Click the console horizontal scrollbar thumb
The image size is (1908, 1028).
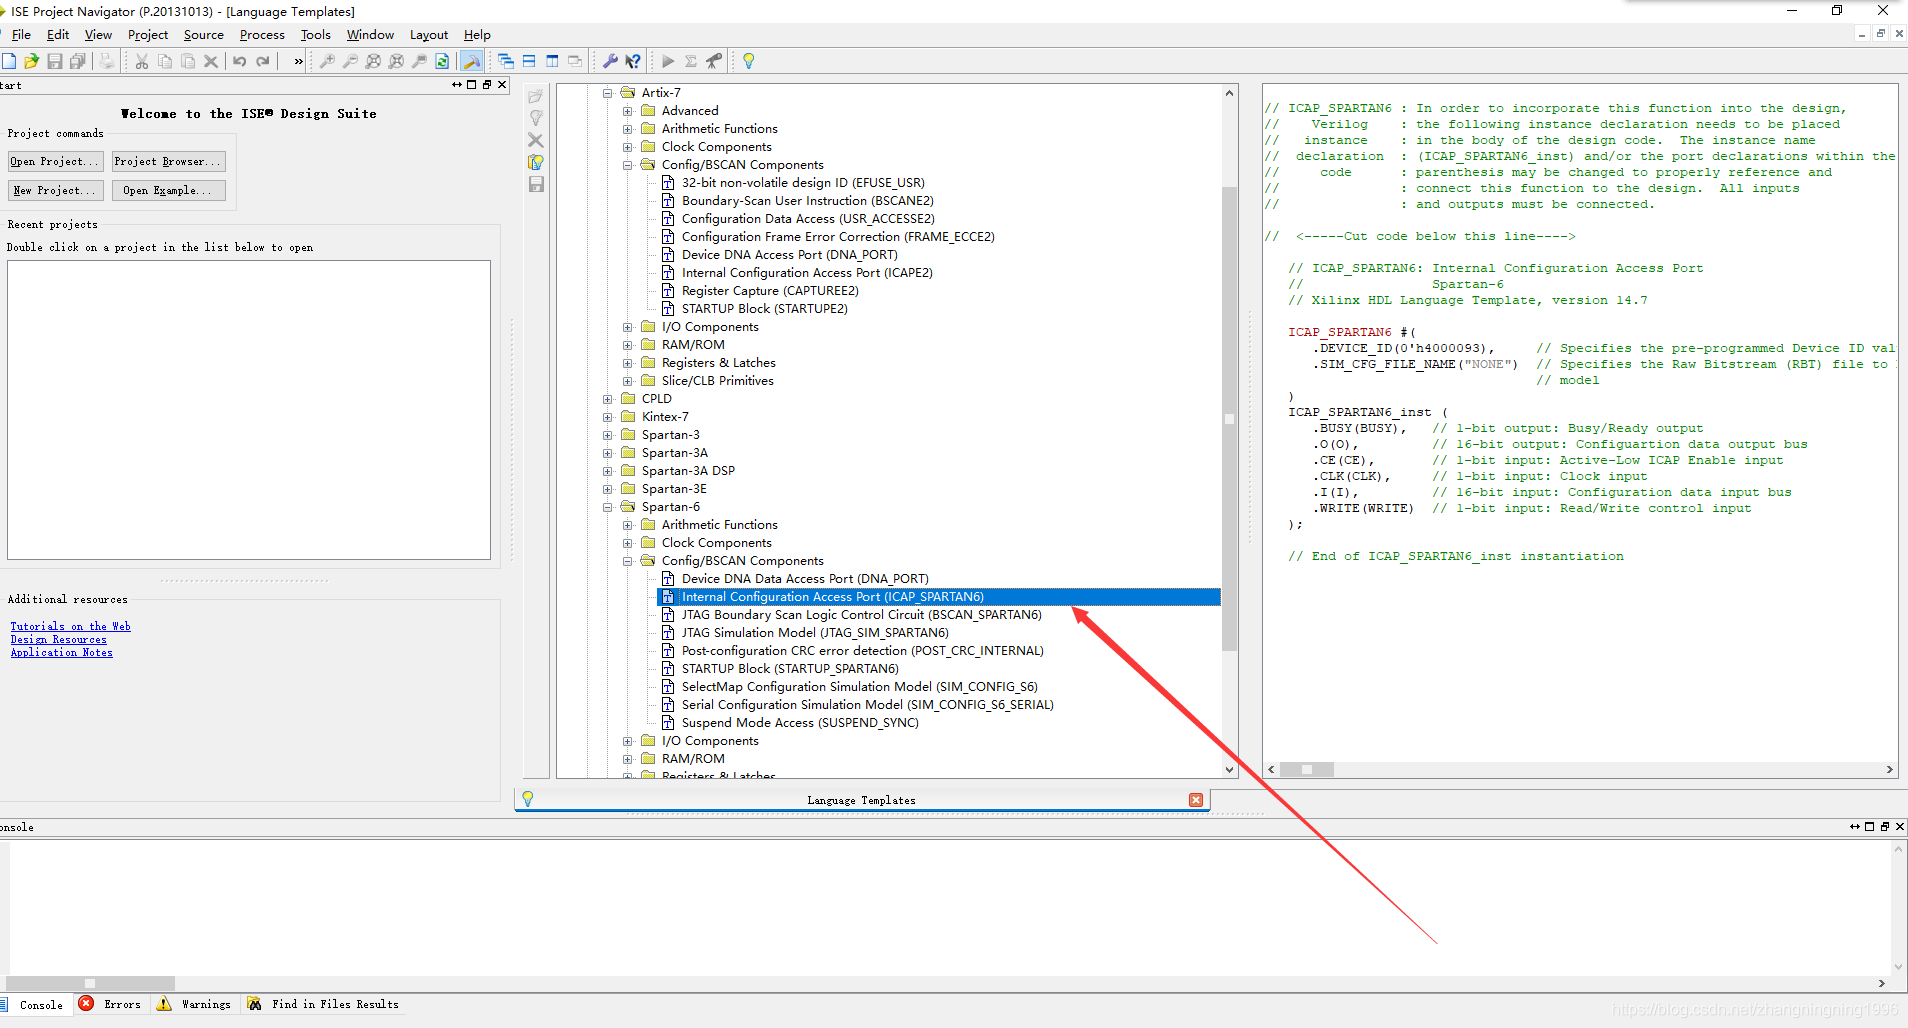click(90, 983)
